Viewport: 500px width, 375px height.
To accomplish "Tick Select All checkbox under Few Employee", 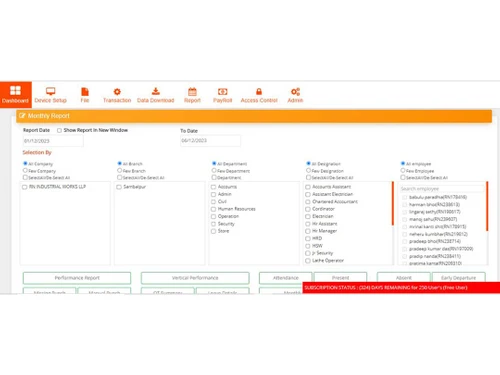I will pyautogui.click(x=403, y=177).
